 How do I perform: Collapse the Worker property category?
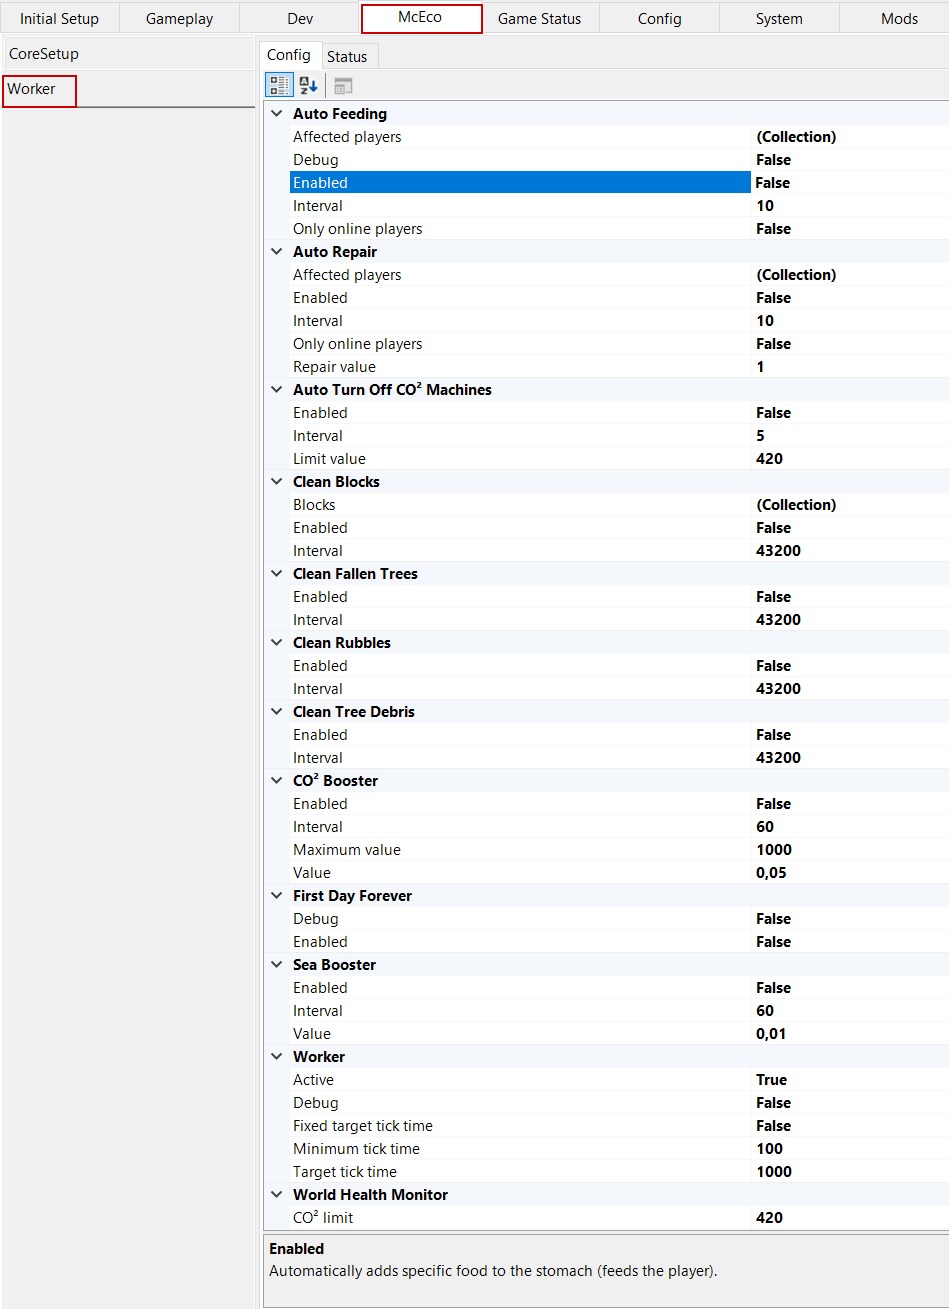[x=277, y=1057]
